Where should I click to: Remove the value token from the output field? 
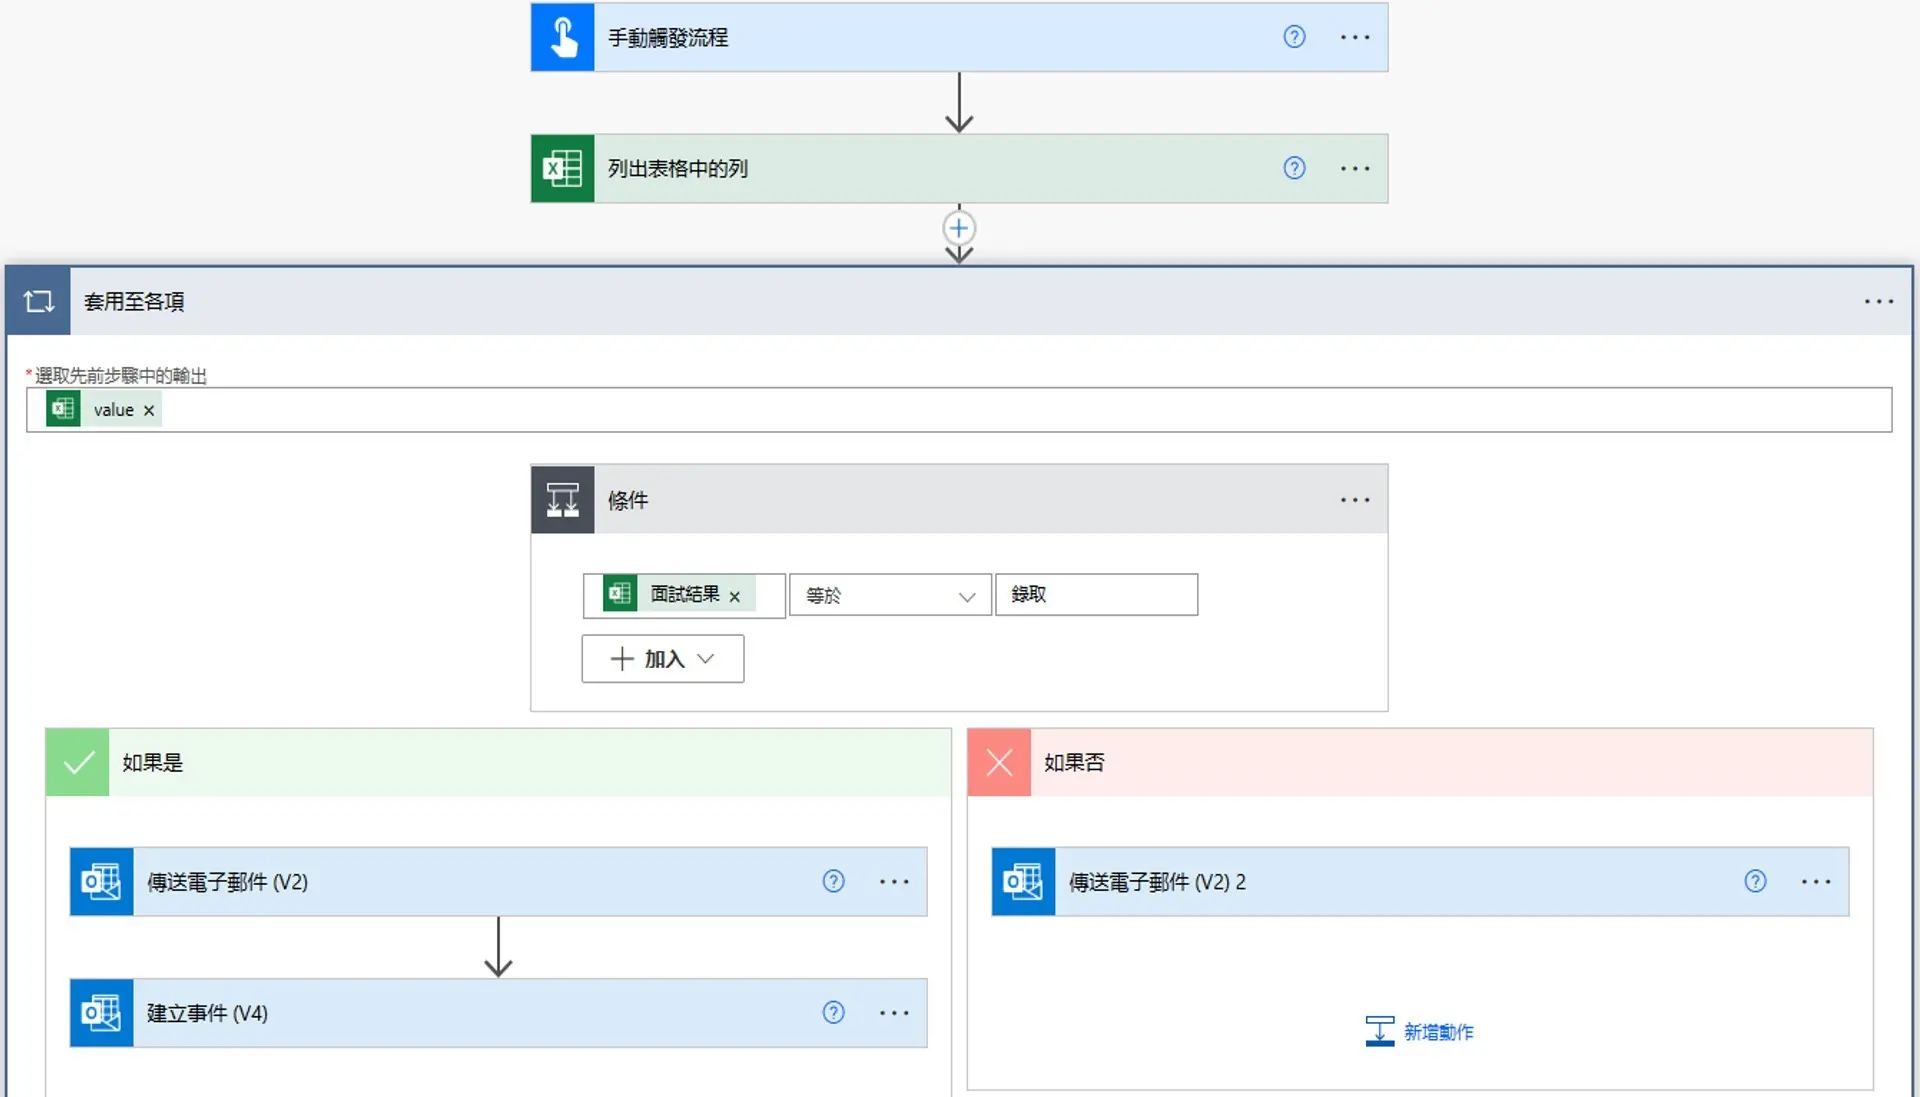click(149, 410)
